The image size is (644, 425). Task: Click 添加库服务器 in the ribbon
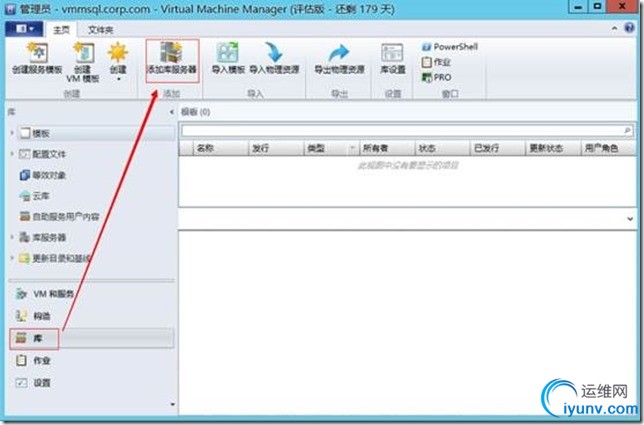[x=172, y=59]
